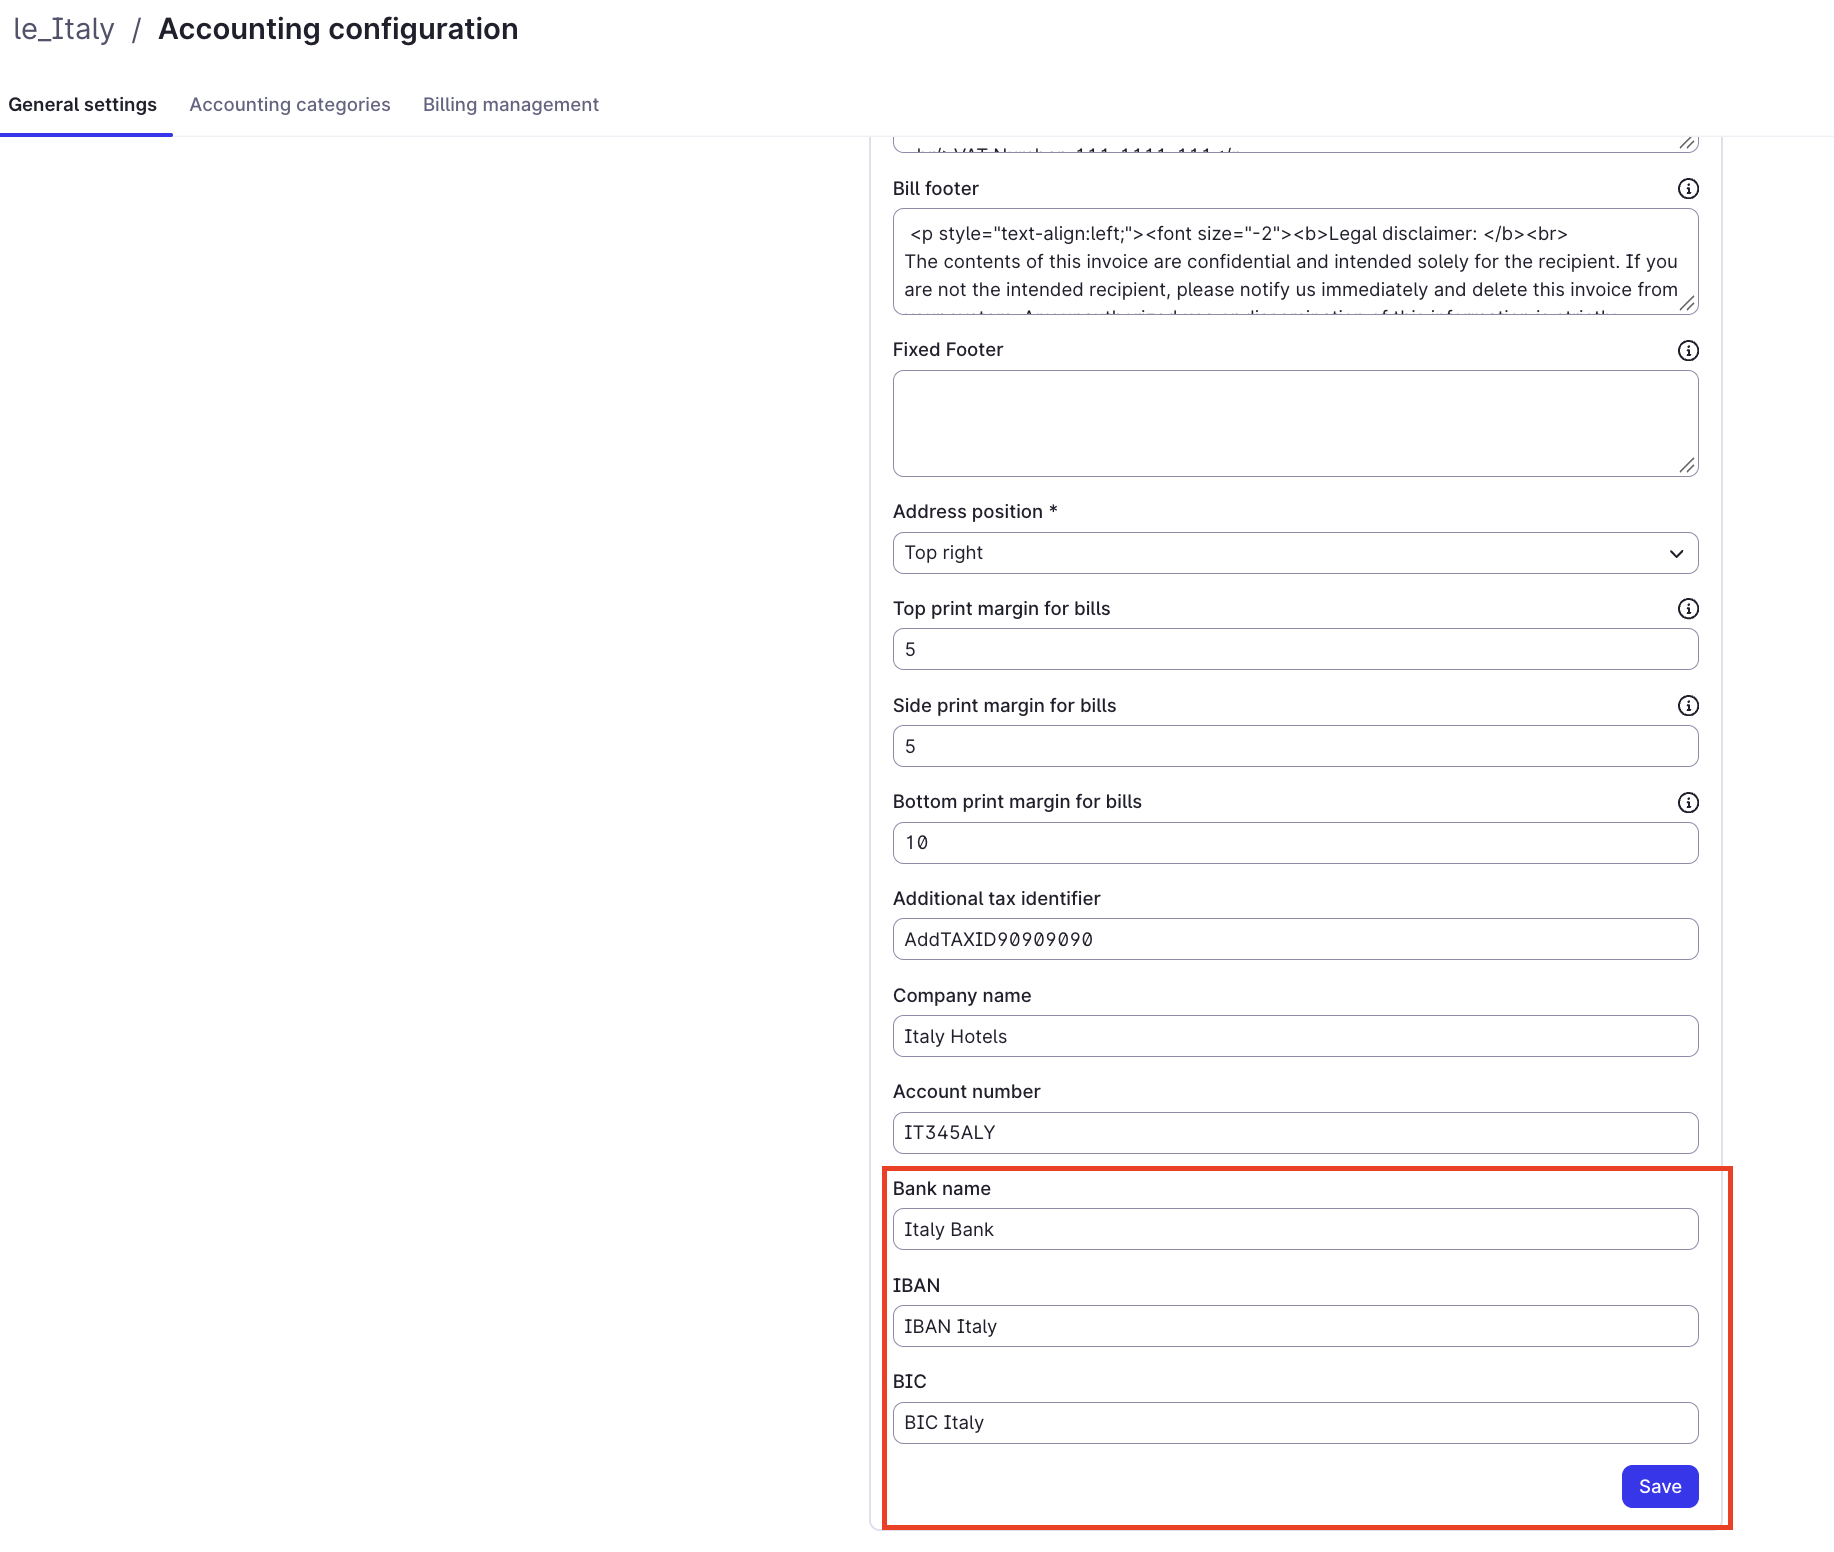Focus the empty Fixed Footer text area
Viewport: 1834px width, 1552px height.
pyautogui.click(x=1295, y=424)
